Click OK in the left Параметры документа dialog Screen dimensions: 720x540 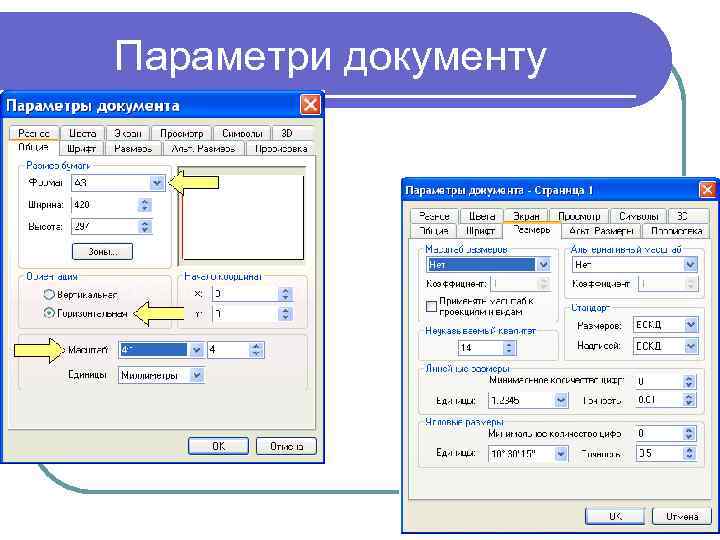[219, 446]
